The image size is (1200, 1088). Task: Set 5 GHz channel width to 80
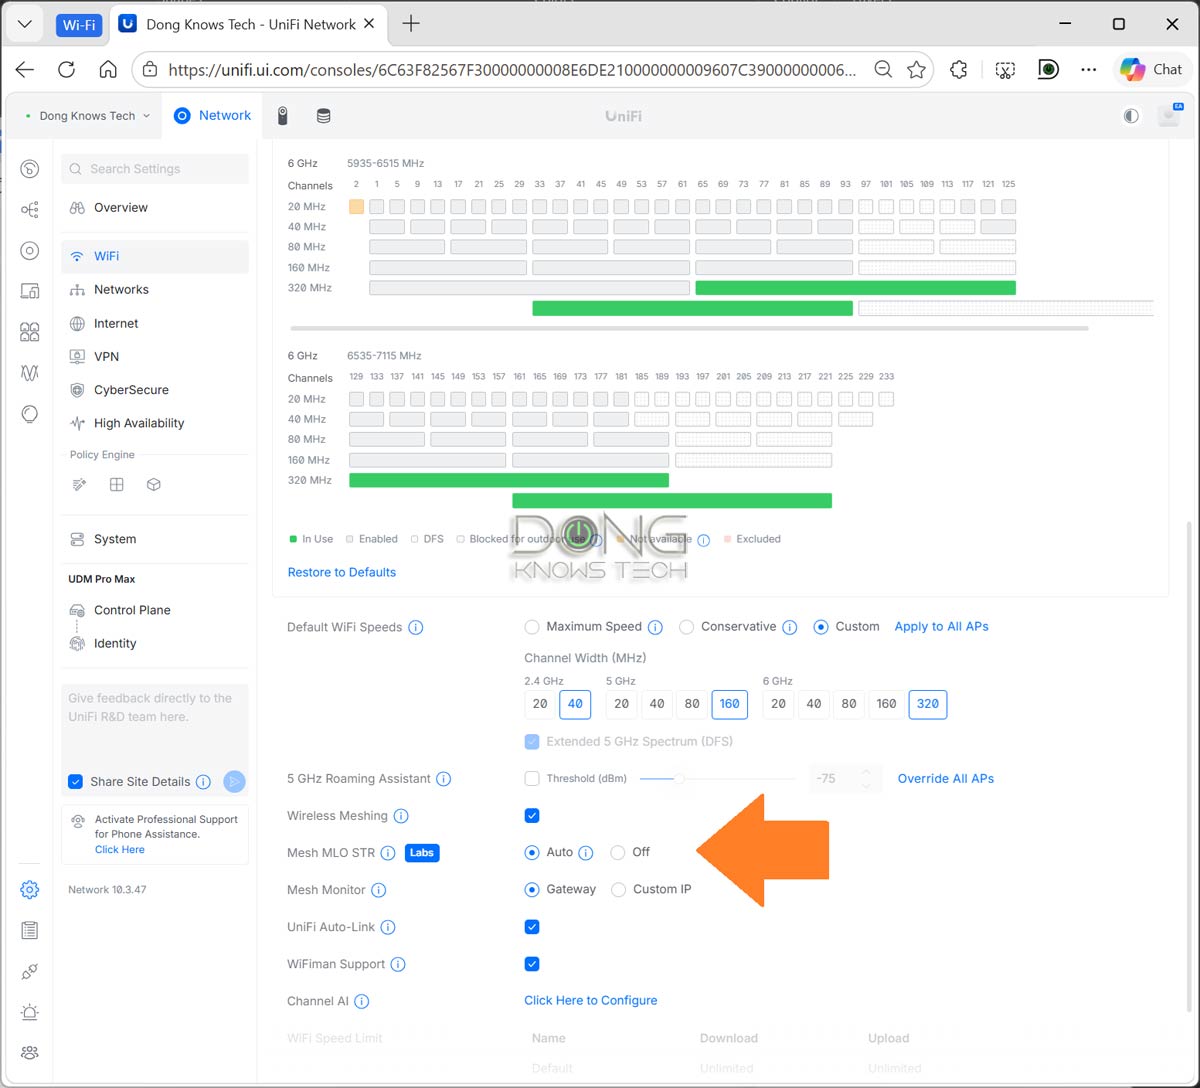click(692, 704)
